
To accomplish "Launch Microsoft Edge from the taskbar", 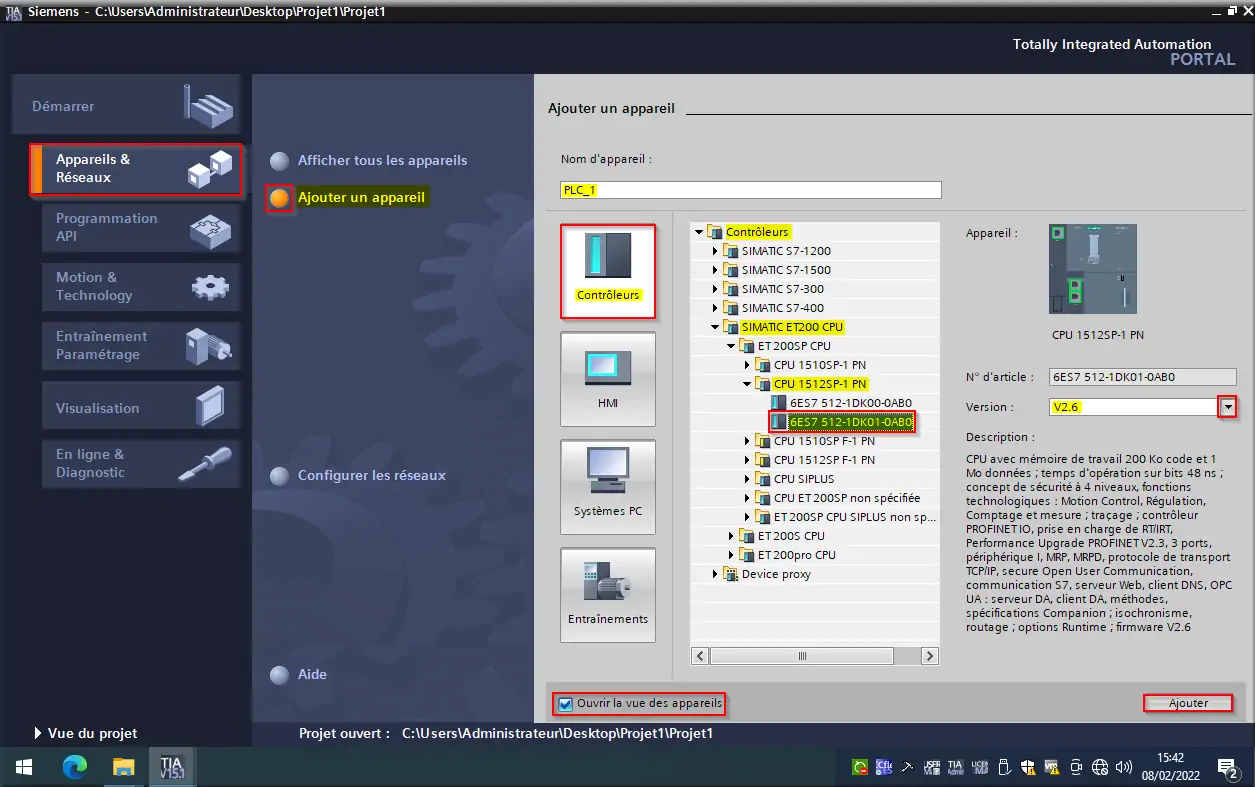I will point(75,767).
